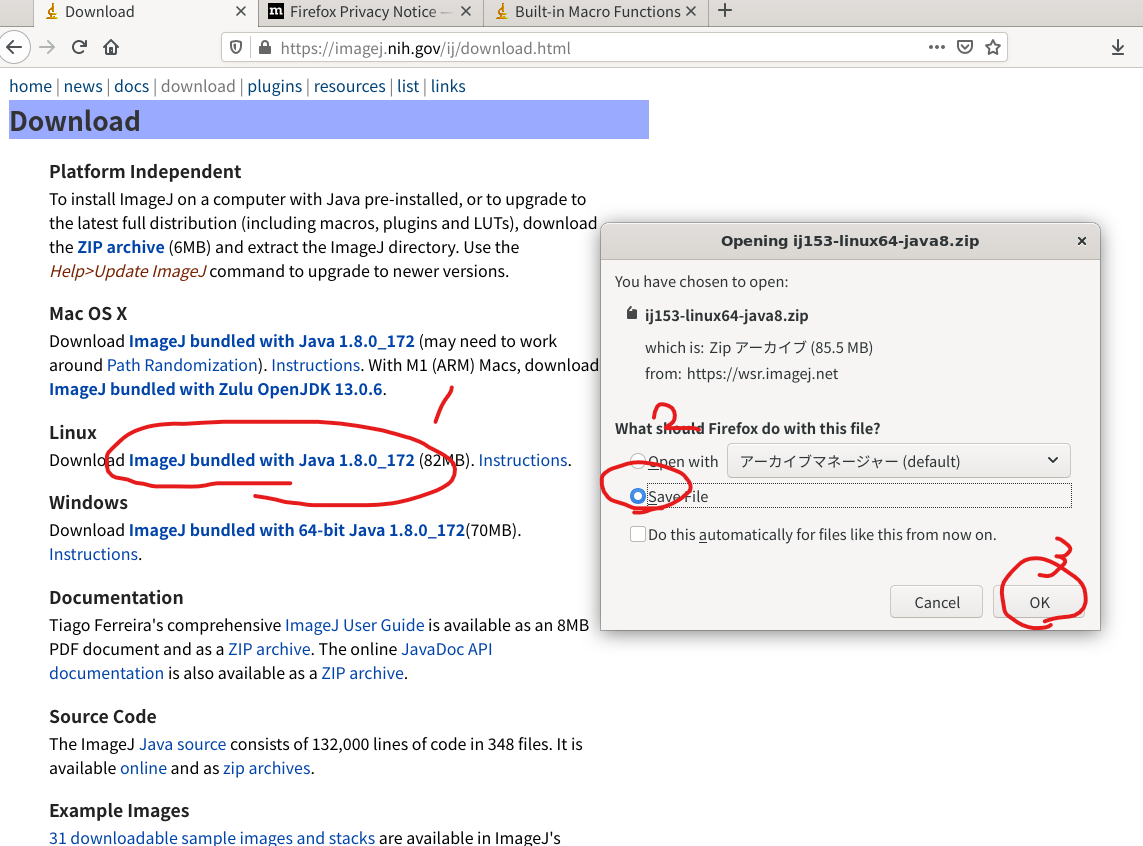Save page to Pocket icon
Image resolution: width=1143 pixels, height=846 pixels.
(965, 47)
